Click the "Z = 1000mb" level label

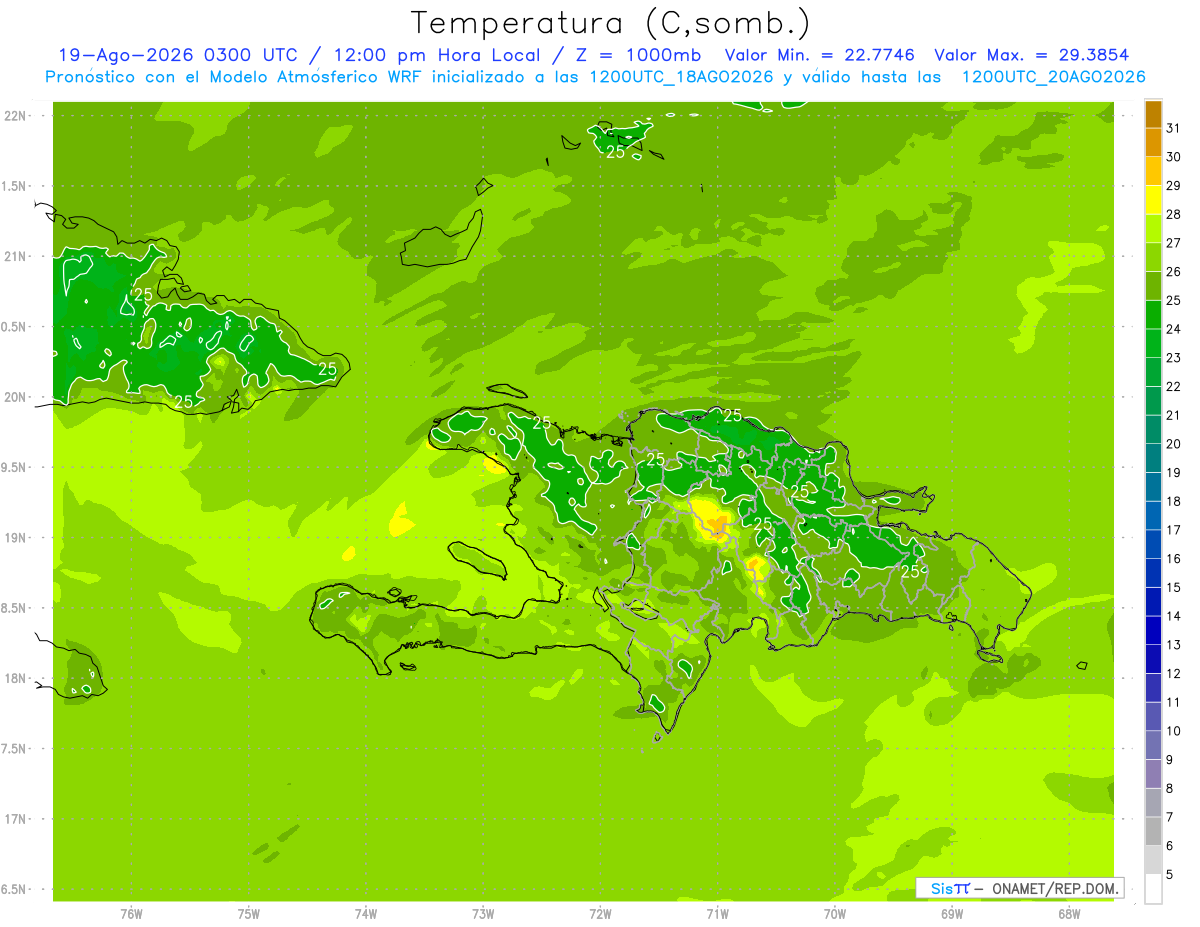click(637, 55)
